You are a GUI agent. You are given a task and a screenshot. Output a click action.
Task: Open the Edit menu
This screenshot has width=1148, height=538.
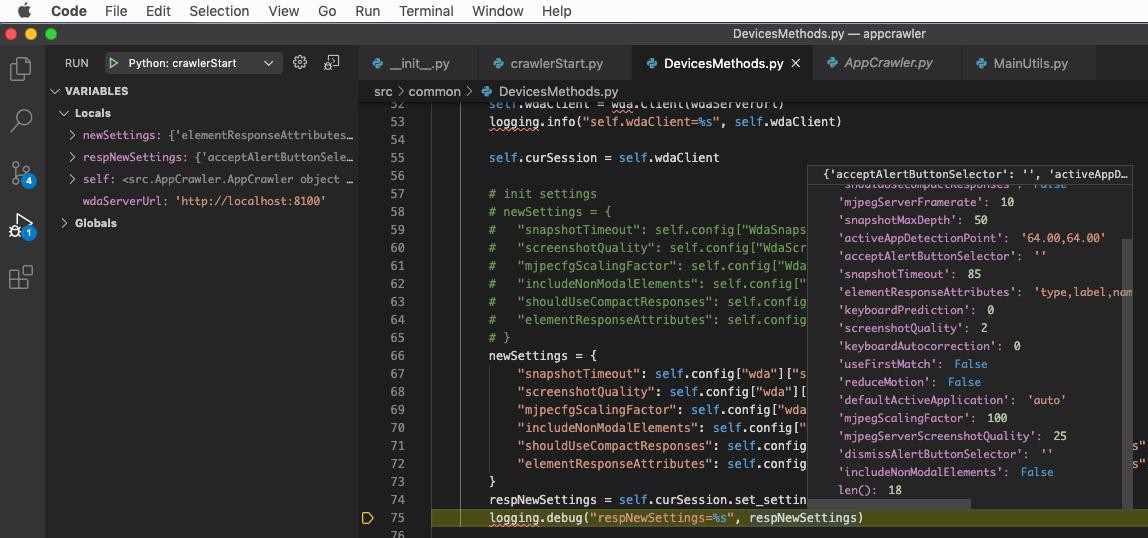[x=158, y=11]
